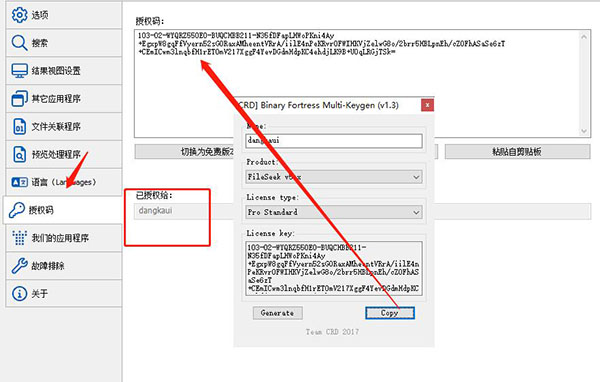Screen dimensions: 600x382
Task: Click the 文件关联程序 file icon
Action: coord(20,126)
